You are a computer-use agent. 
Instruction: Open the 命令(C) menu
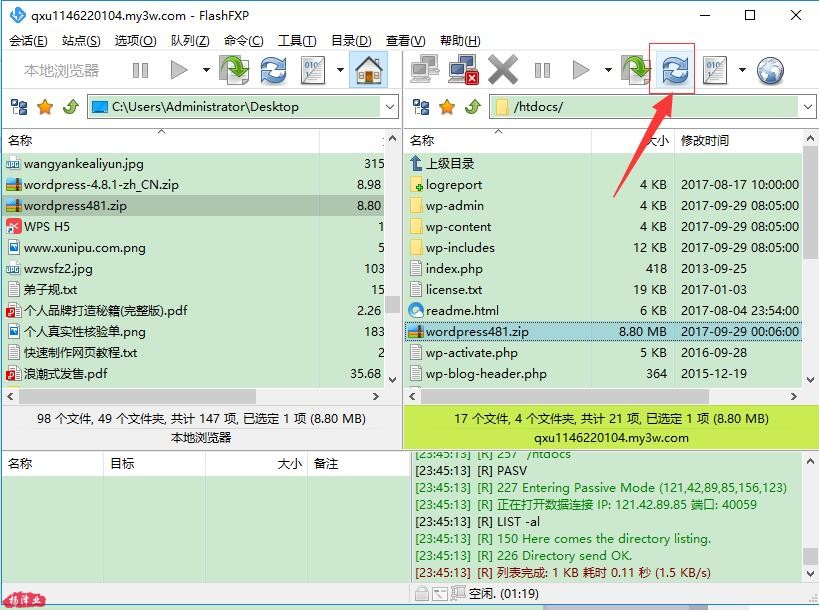coord(243,41)
